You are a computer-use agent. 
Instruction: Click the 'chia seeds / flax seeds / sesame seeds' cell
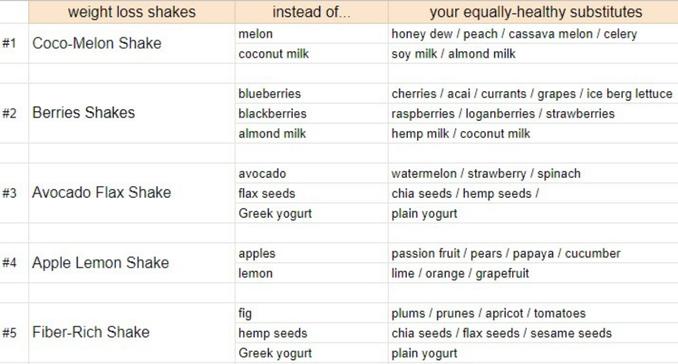coord(533,333)
